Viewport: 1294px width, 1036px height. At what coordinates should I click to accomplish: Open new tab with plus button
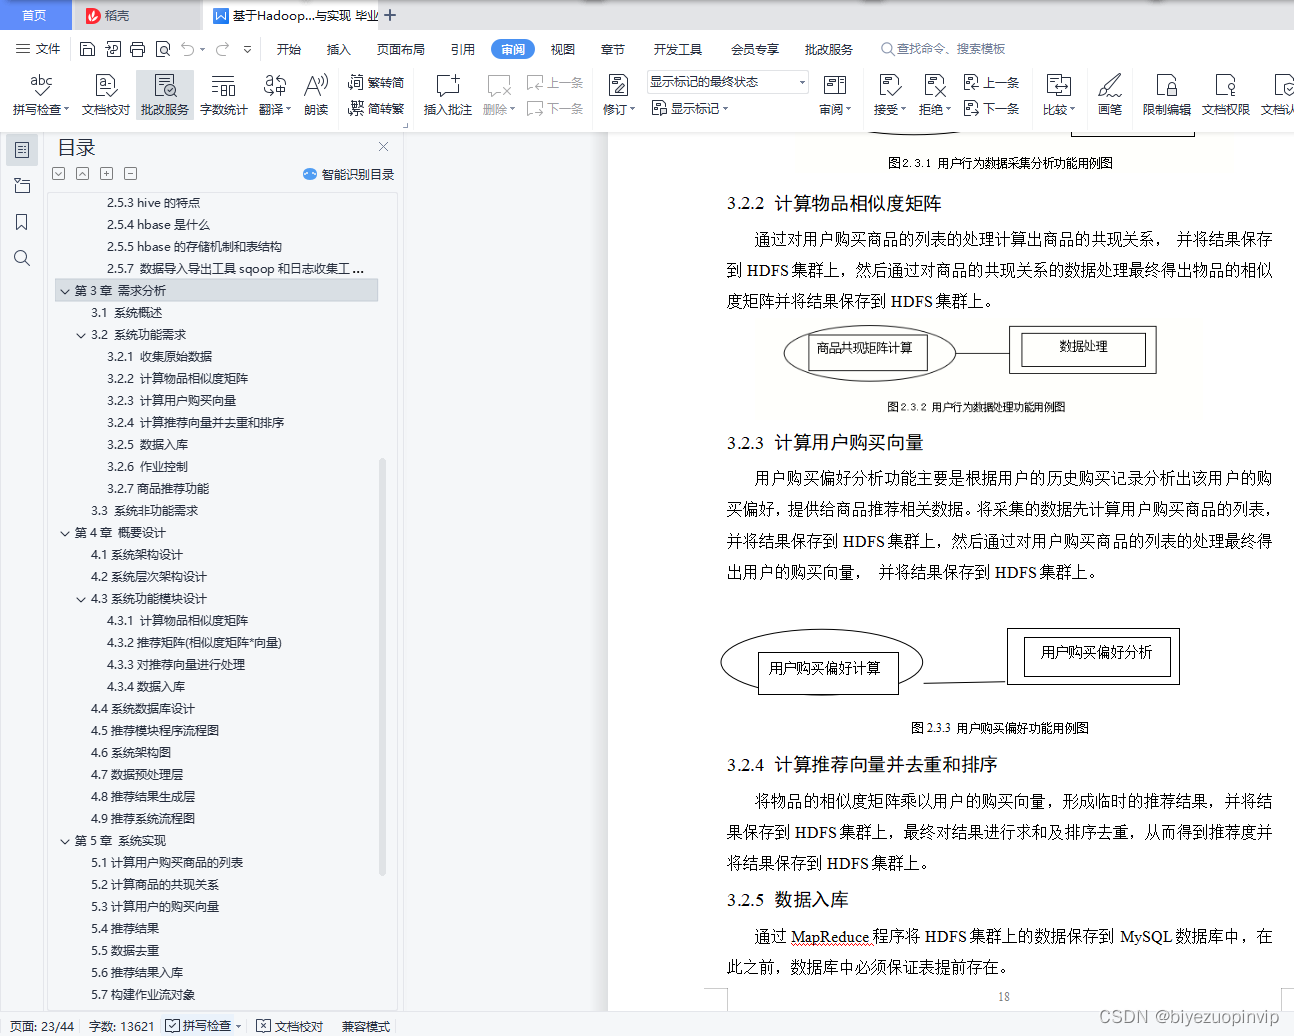click(390, 15)
